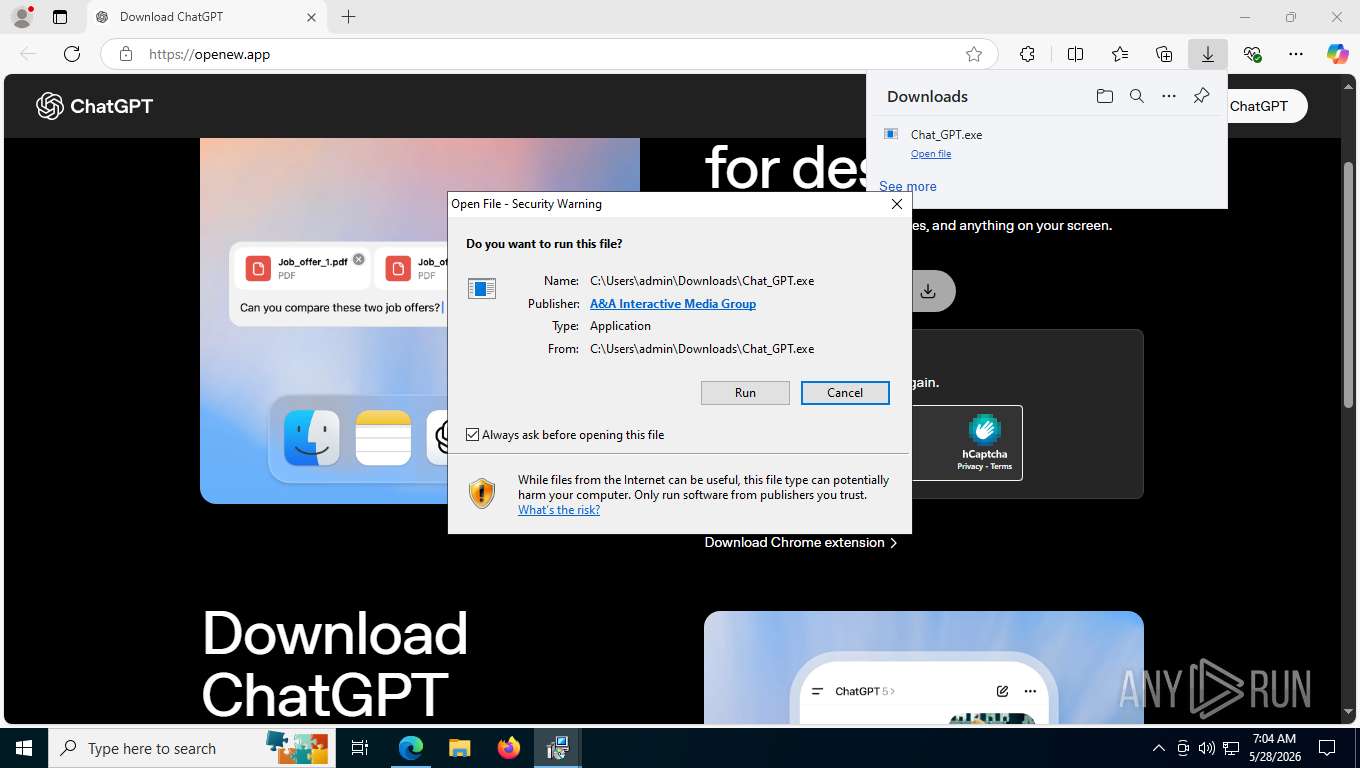
Task: Remove Job_offer_1.pdf attachment with x
Action: pos(359,259)
